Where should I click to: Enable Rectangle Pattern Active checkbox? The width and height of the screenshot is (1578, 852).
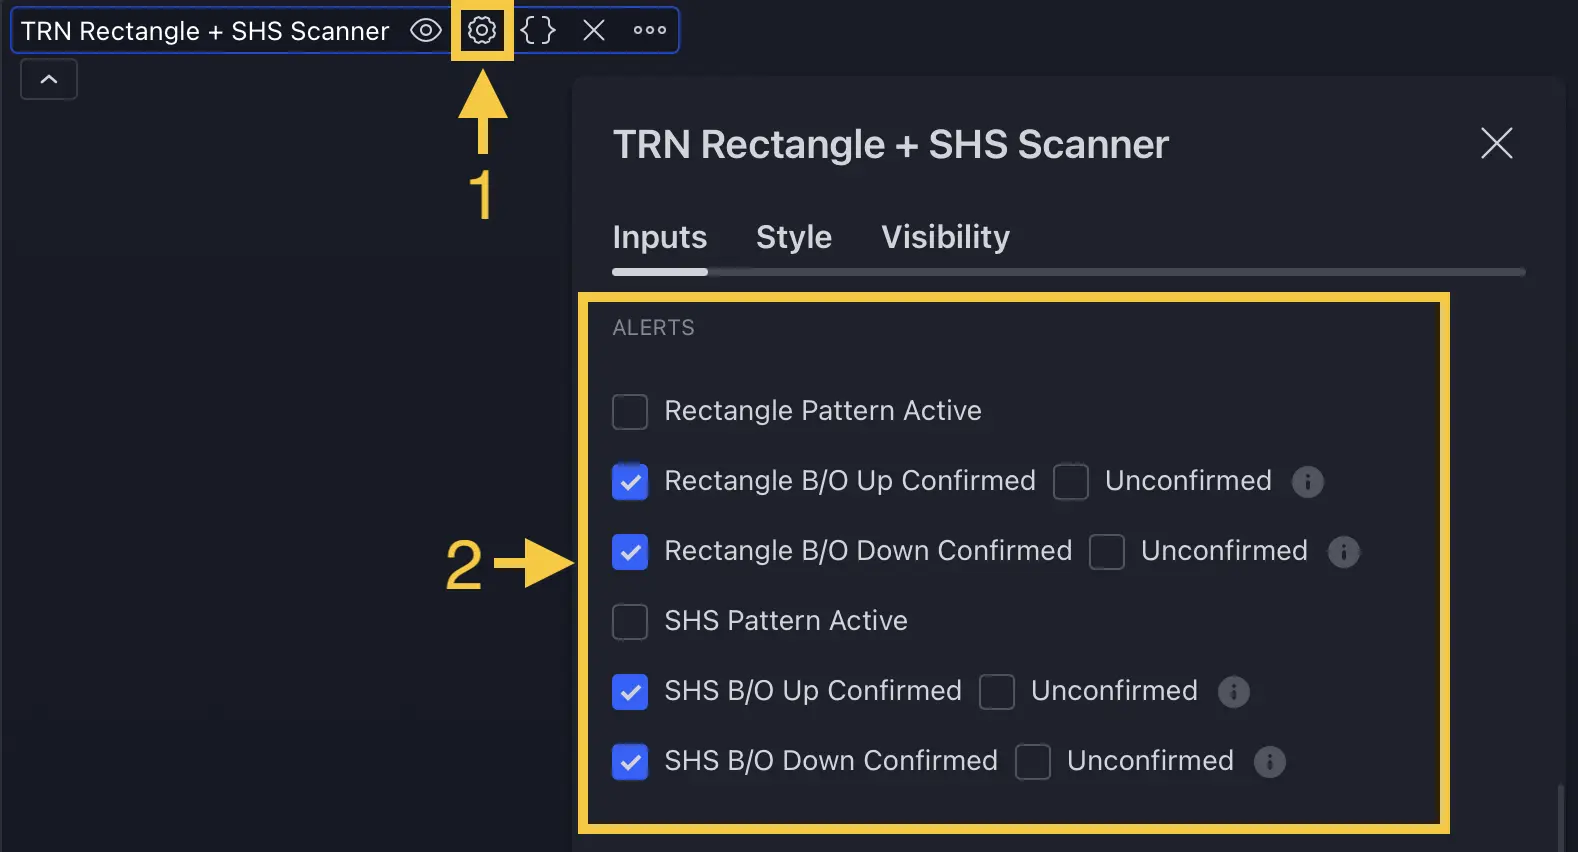(630, 411)
